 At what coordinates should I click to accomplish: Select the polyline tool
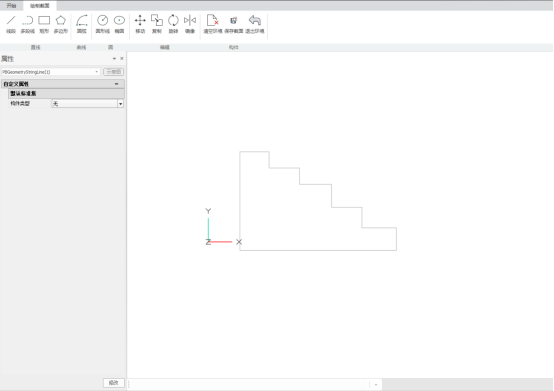(28, 24)
